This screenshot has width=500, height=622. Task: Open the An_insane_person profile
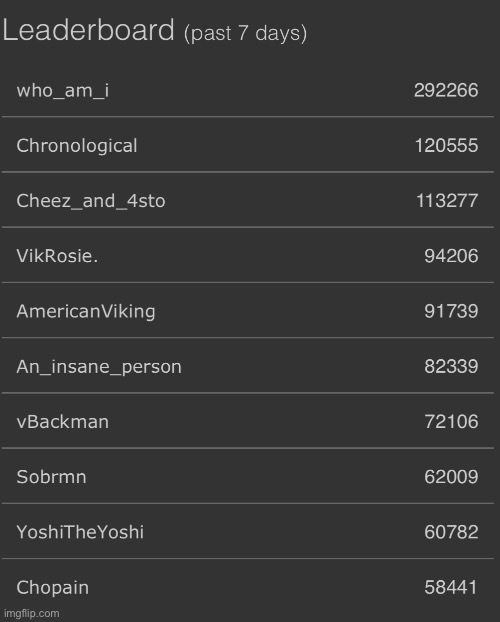pos(99,367)
